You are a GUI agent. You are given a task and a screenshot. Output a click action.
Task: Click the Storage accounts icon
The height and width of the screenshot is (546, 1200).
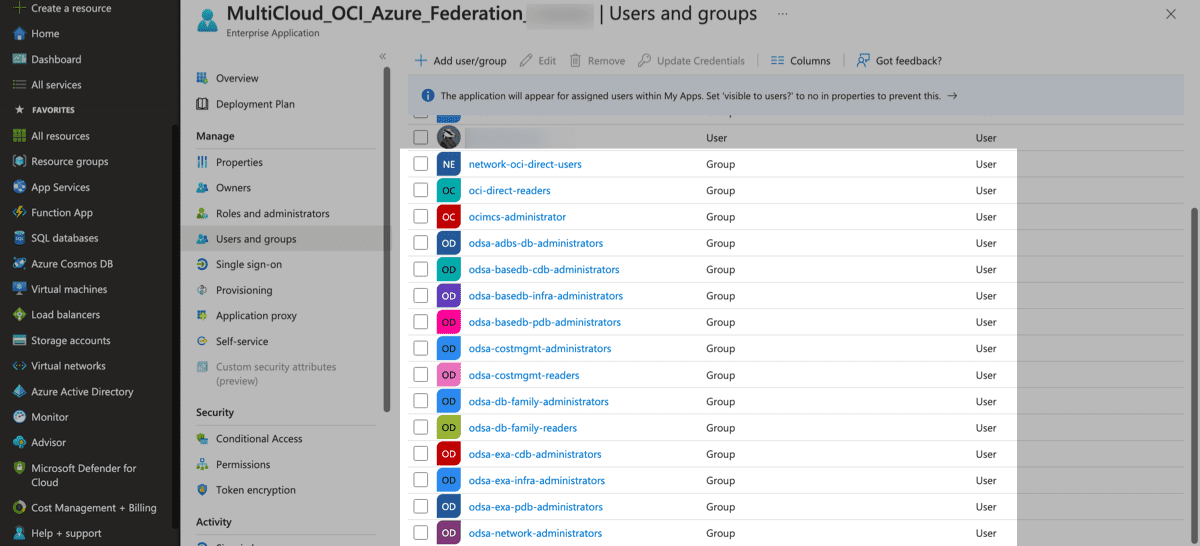pyautogui.click(x=19, y=340)
